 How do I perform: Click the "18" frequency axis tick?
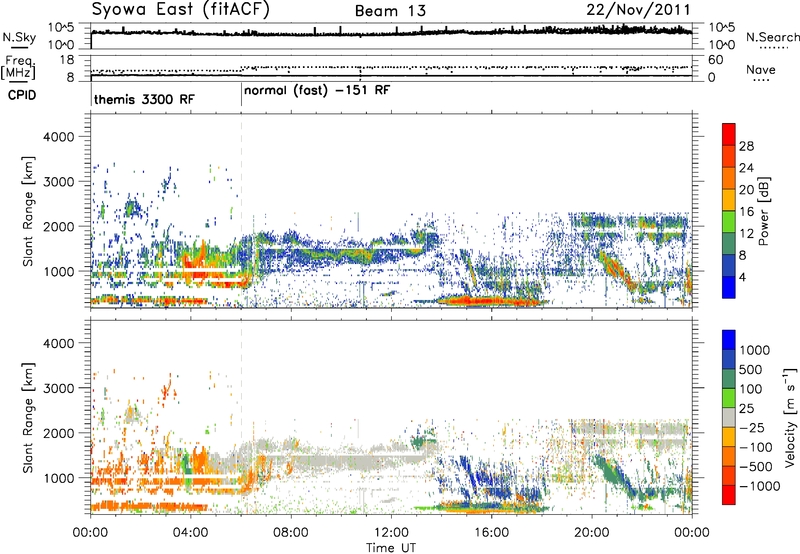[x=67, y=60]
